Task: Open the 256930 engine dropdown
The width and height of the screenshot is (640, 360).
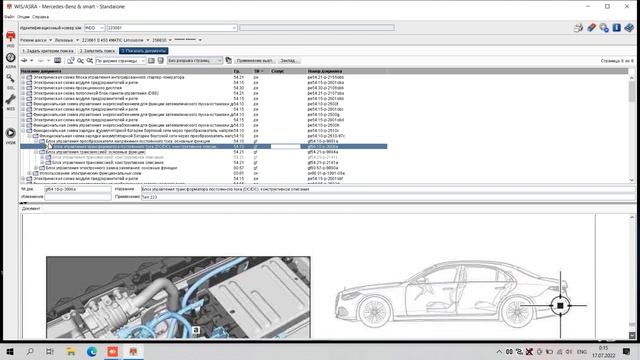Action: (x=170, y=40)
